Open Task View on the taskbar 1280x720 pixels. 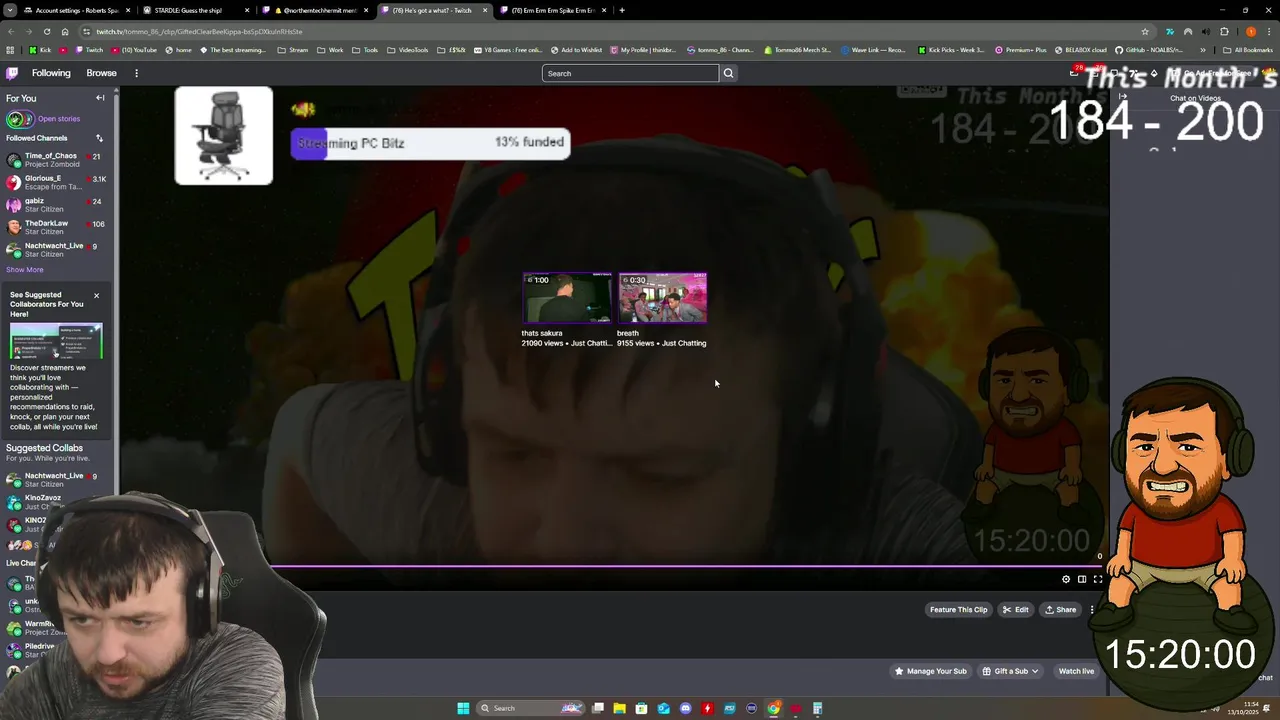coord(598,708)
